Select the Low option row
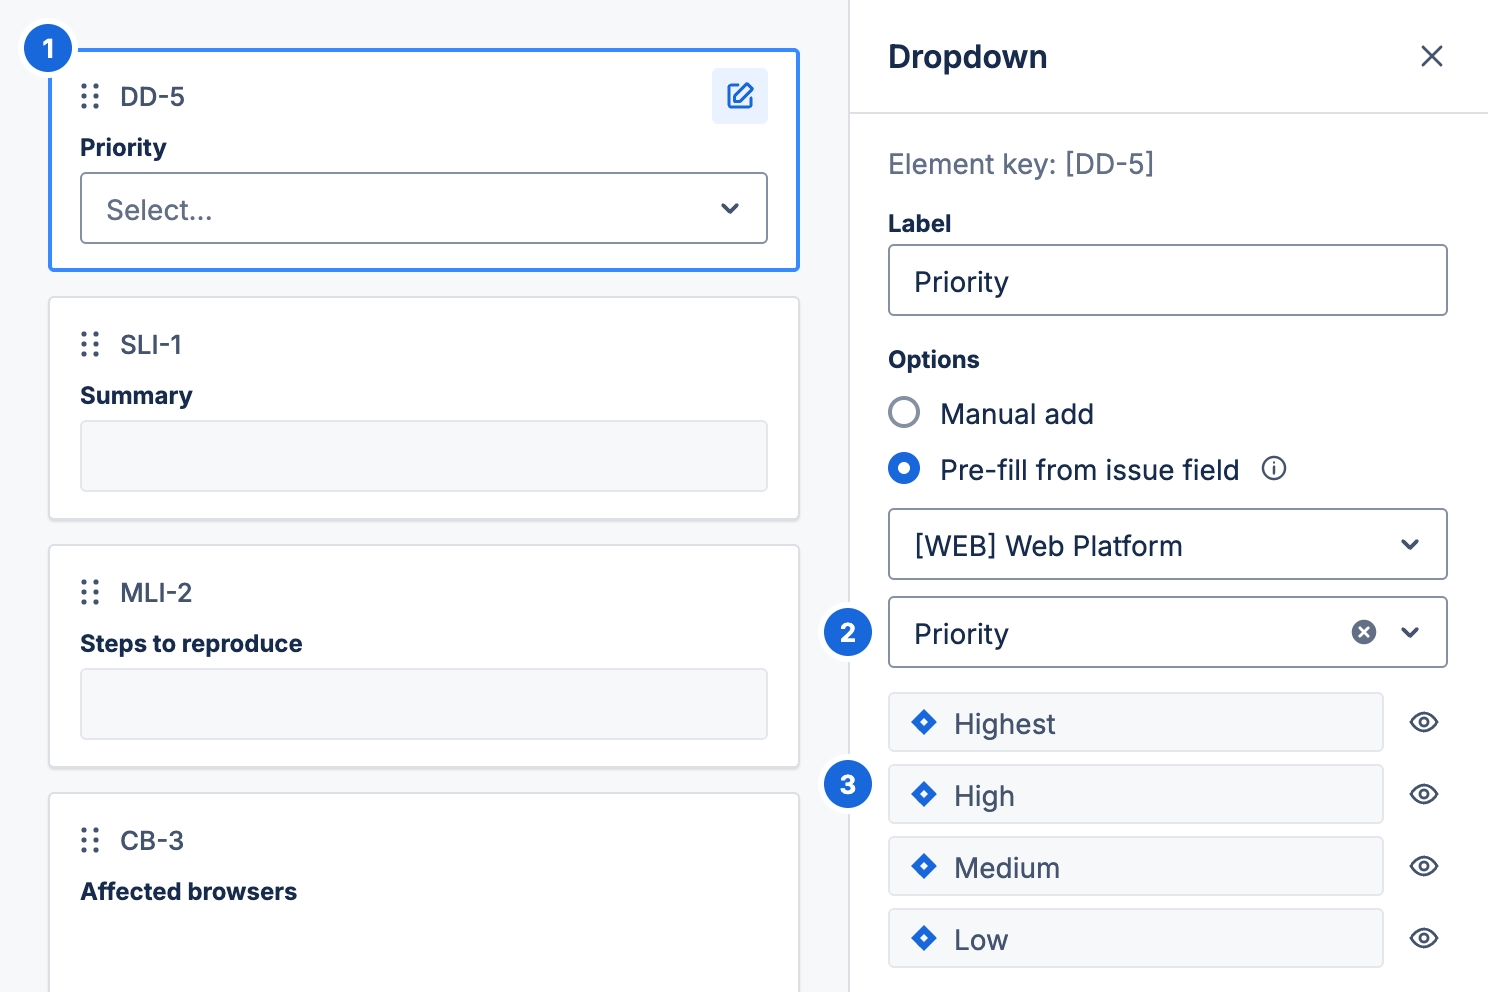The width and height of the screenshot is (1488, 992). [1136, 938]
